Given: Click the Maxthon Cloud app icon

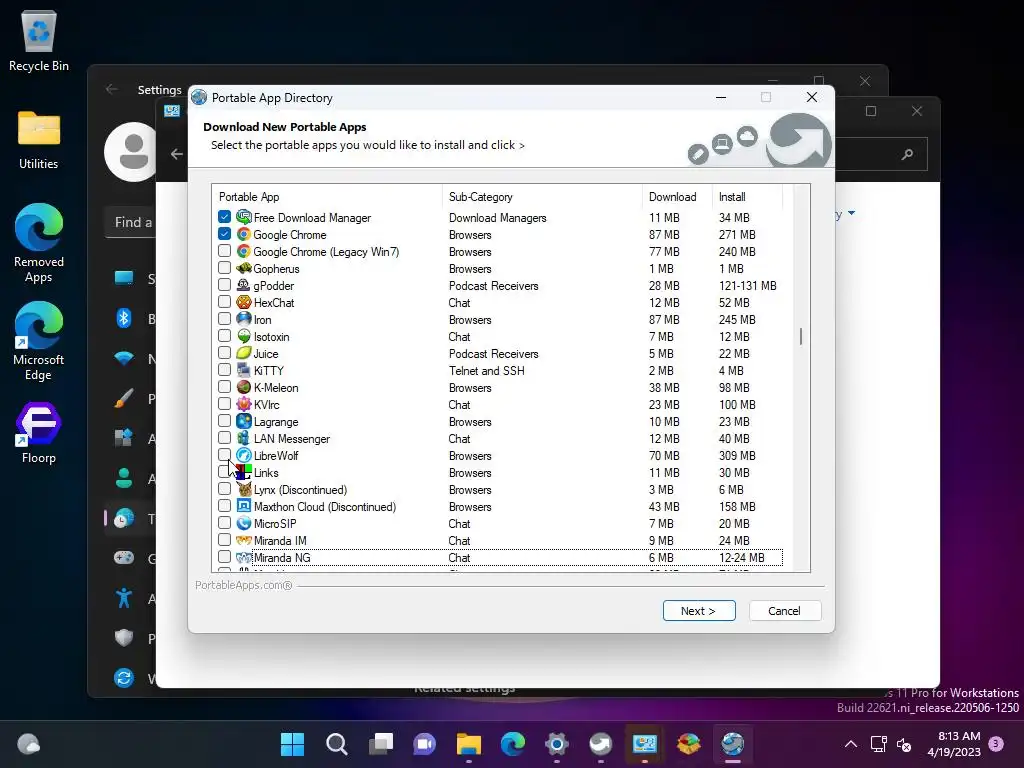Looking at the screenshot, I should 244,506.
